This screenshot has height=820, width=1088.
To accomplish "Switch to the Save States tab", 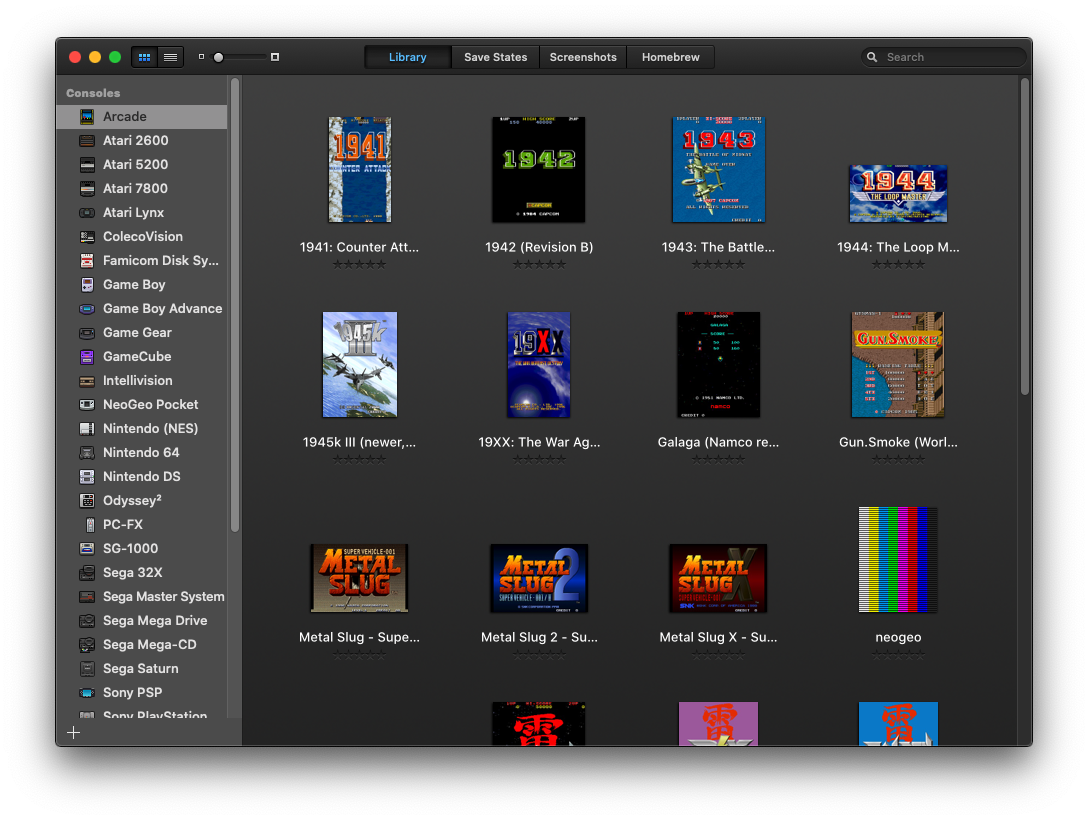I will (x=495, y=57).
